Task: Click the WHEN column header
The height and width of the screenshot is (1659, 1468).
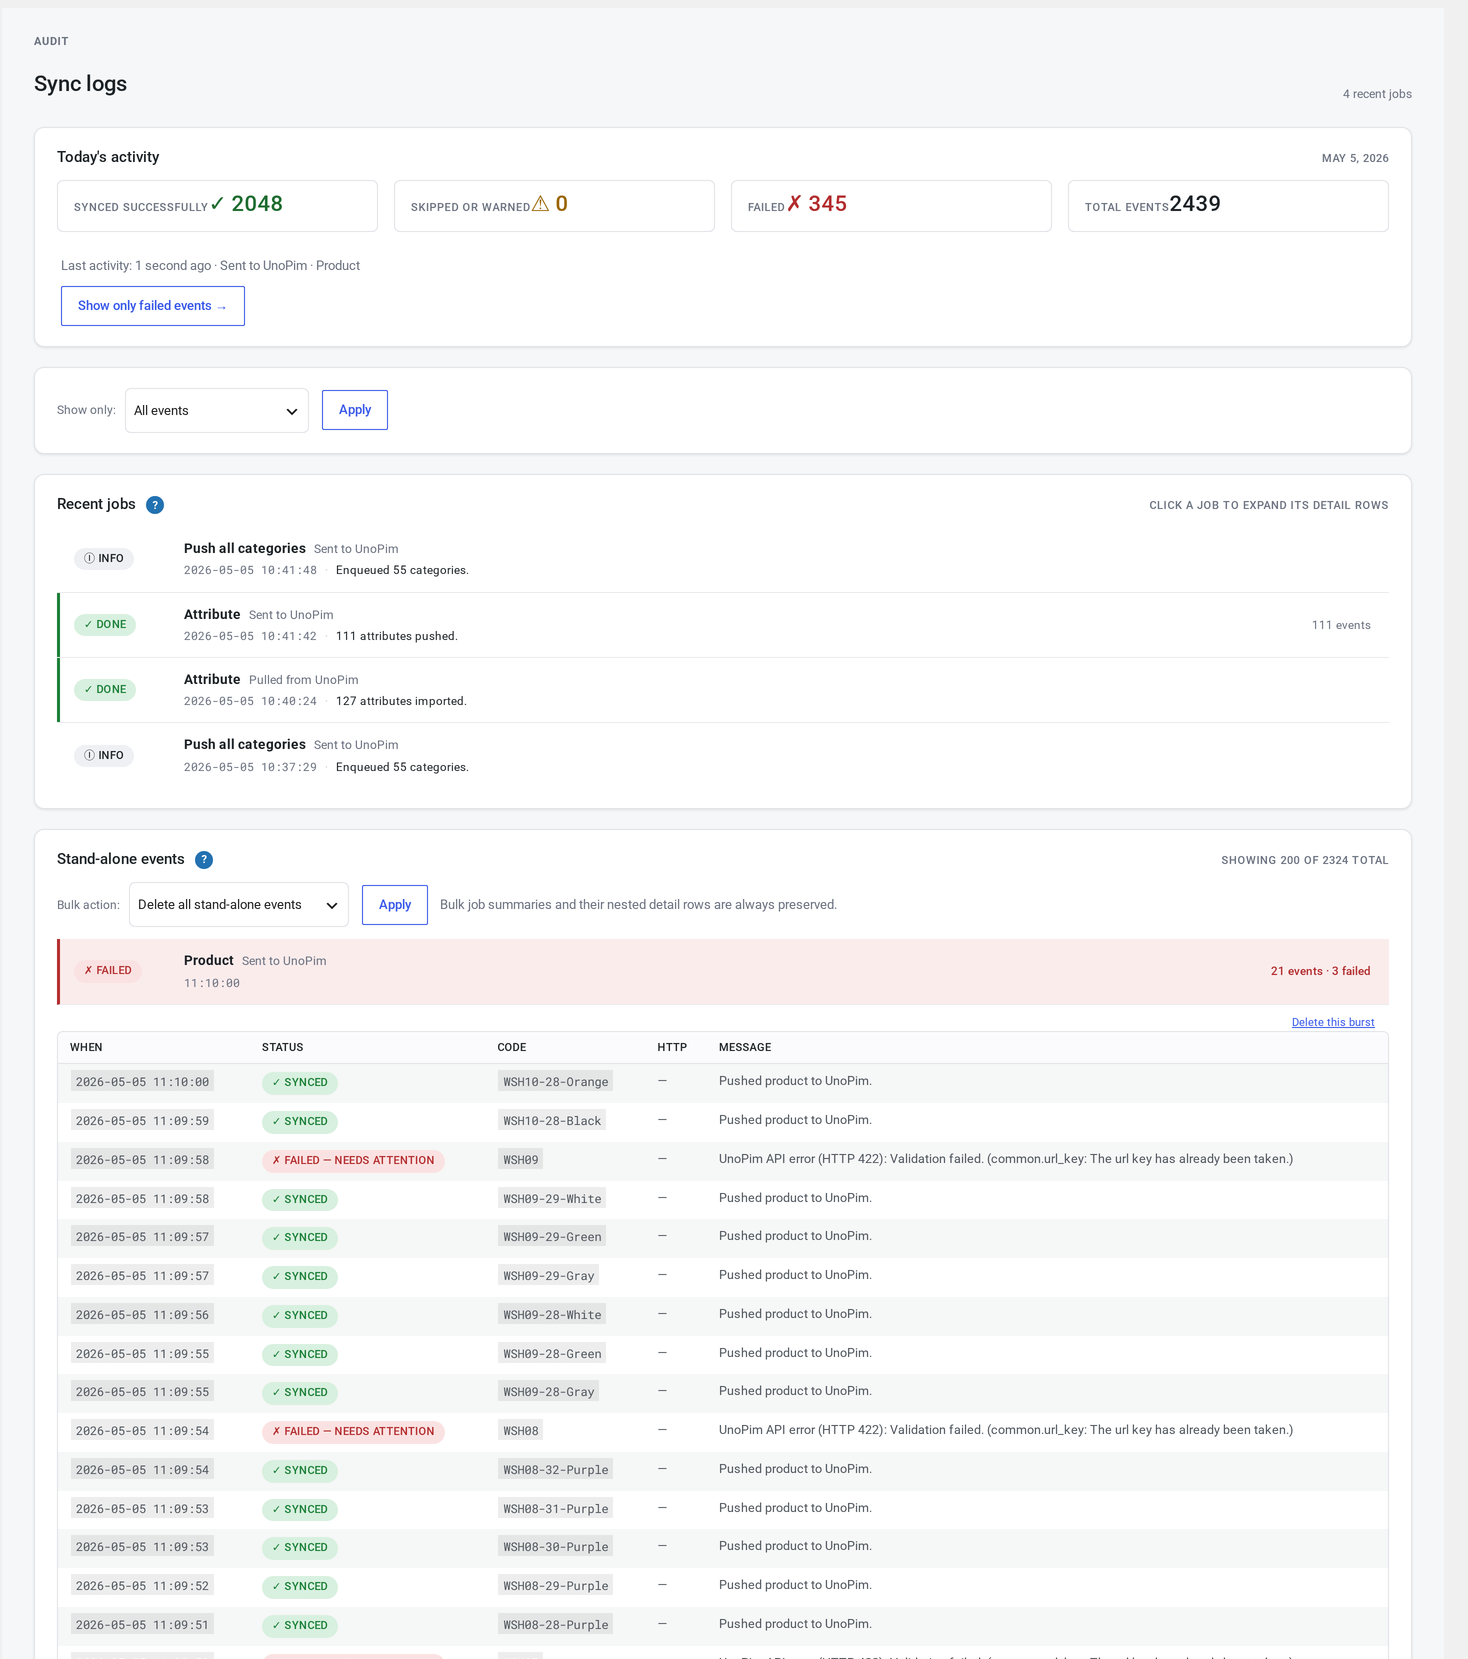Action: (x=86, y=1047)
